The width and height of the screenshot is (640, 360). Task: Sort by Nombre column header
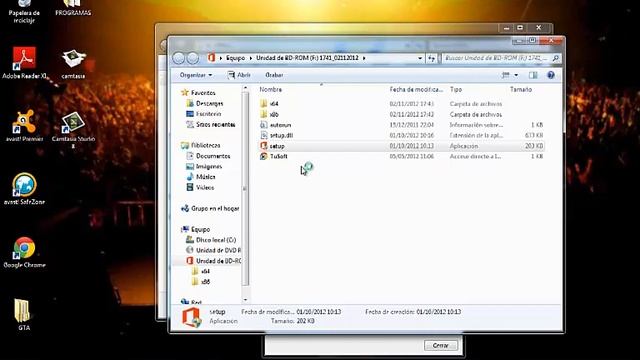pyautogui.click(x=271, y=89)
